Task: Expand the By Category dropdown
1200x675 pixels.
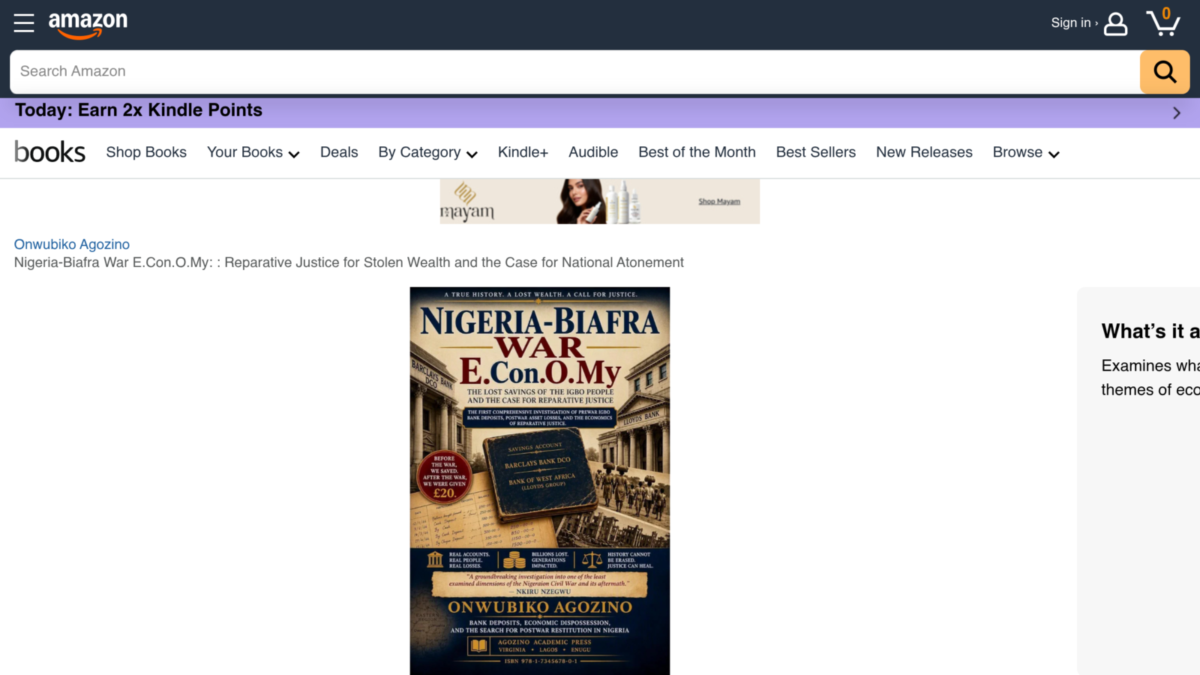Action: [428, 152]
